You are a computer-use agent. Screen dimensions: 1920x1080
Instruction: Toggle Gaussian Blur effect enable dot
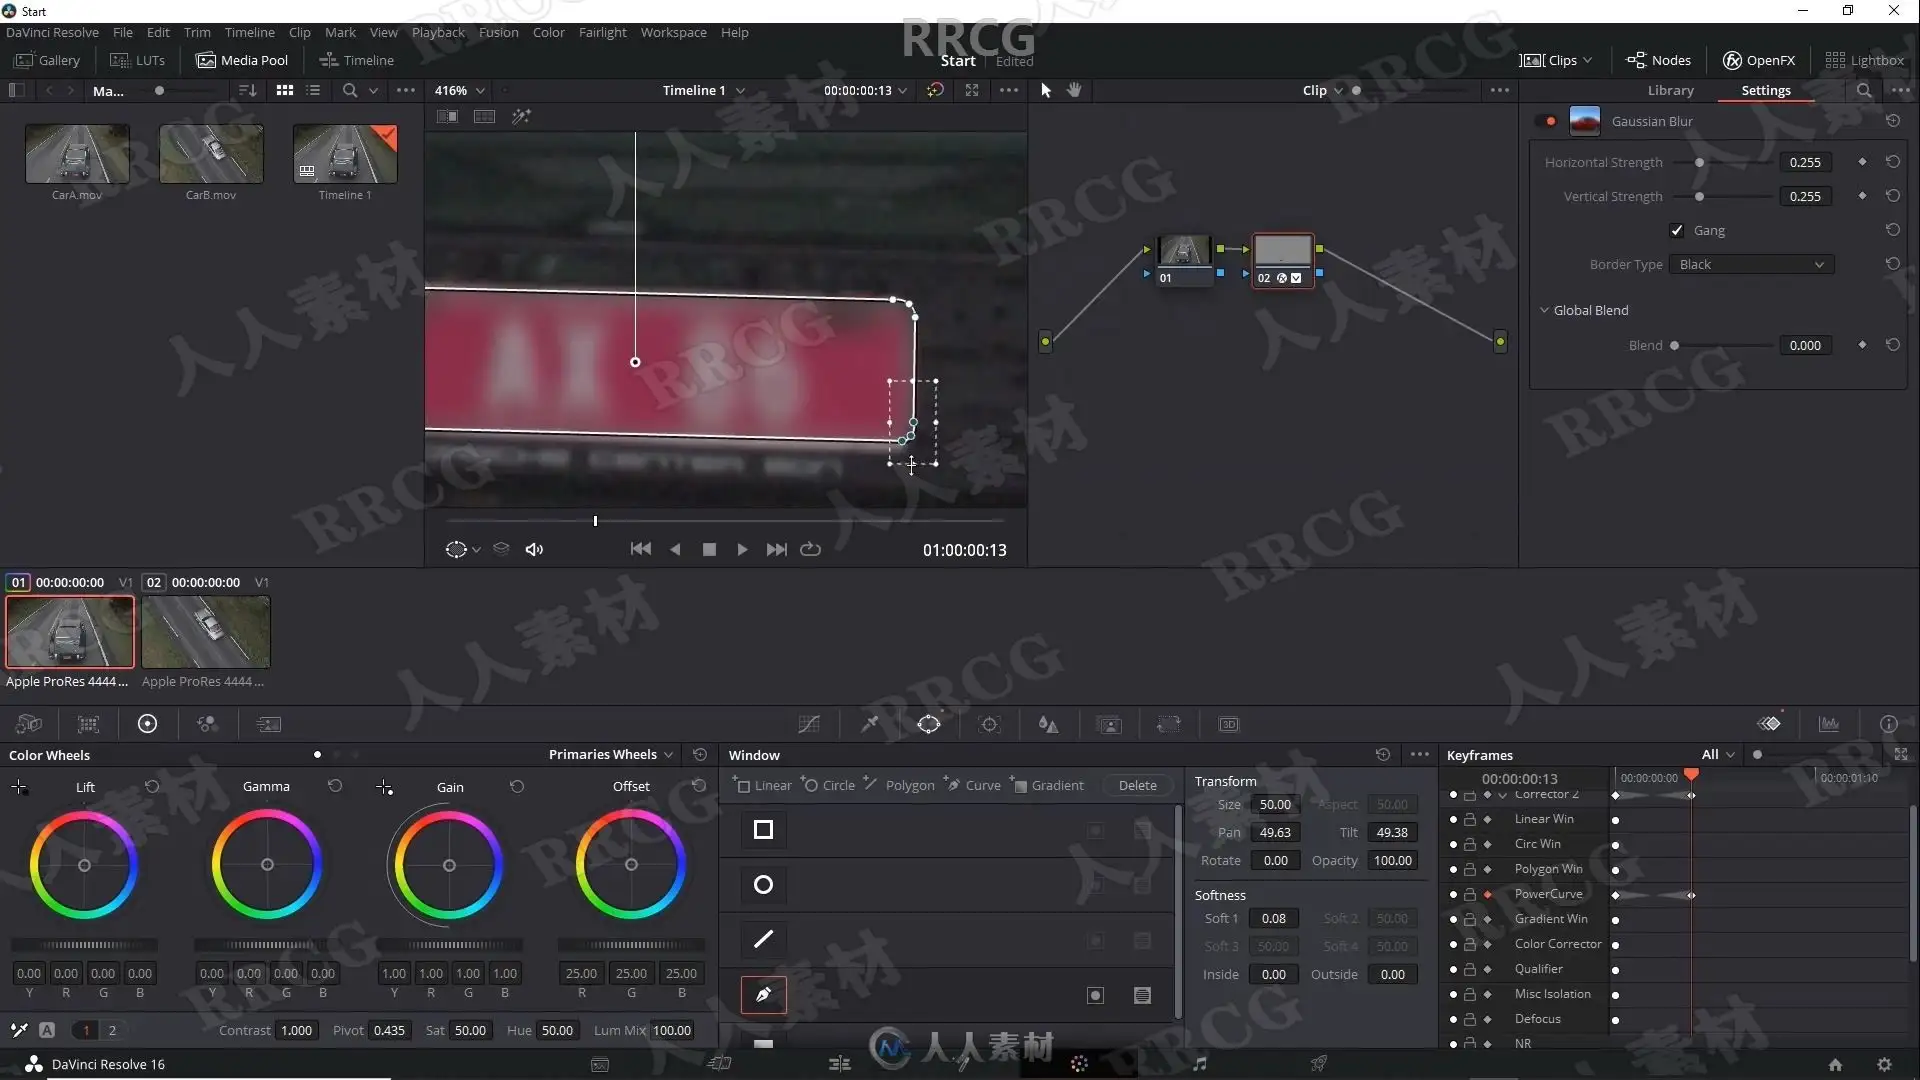tap(1550, 121)
